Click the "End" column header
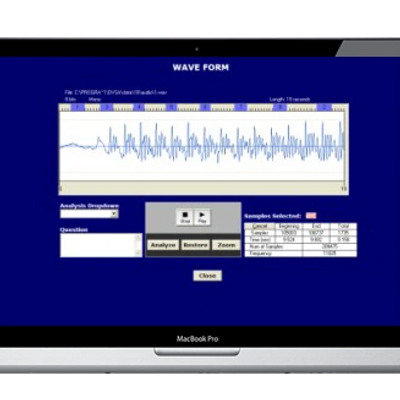 click(316, 226)
